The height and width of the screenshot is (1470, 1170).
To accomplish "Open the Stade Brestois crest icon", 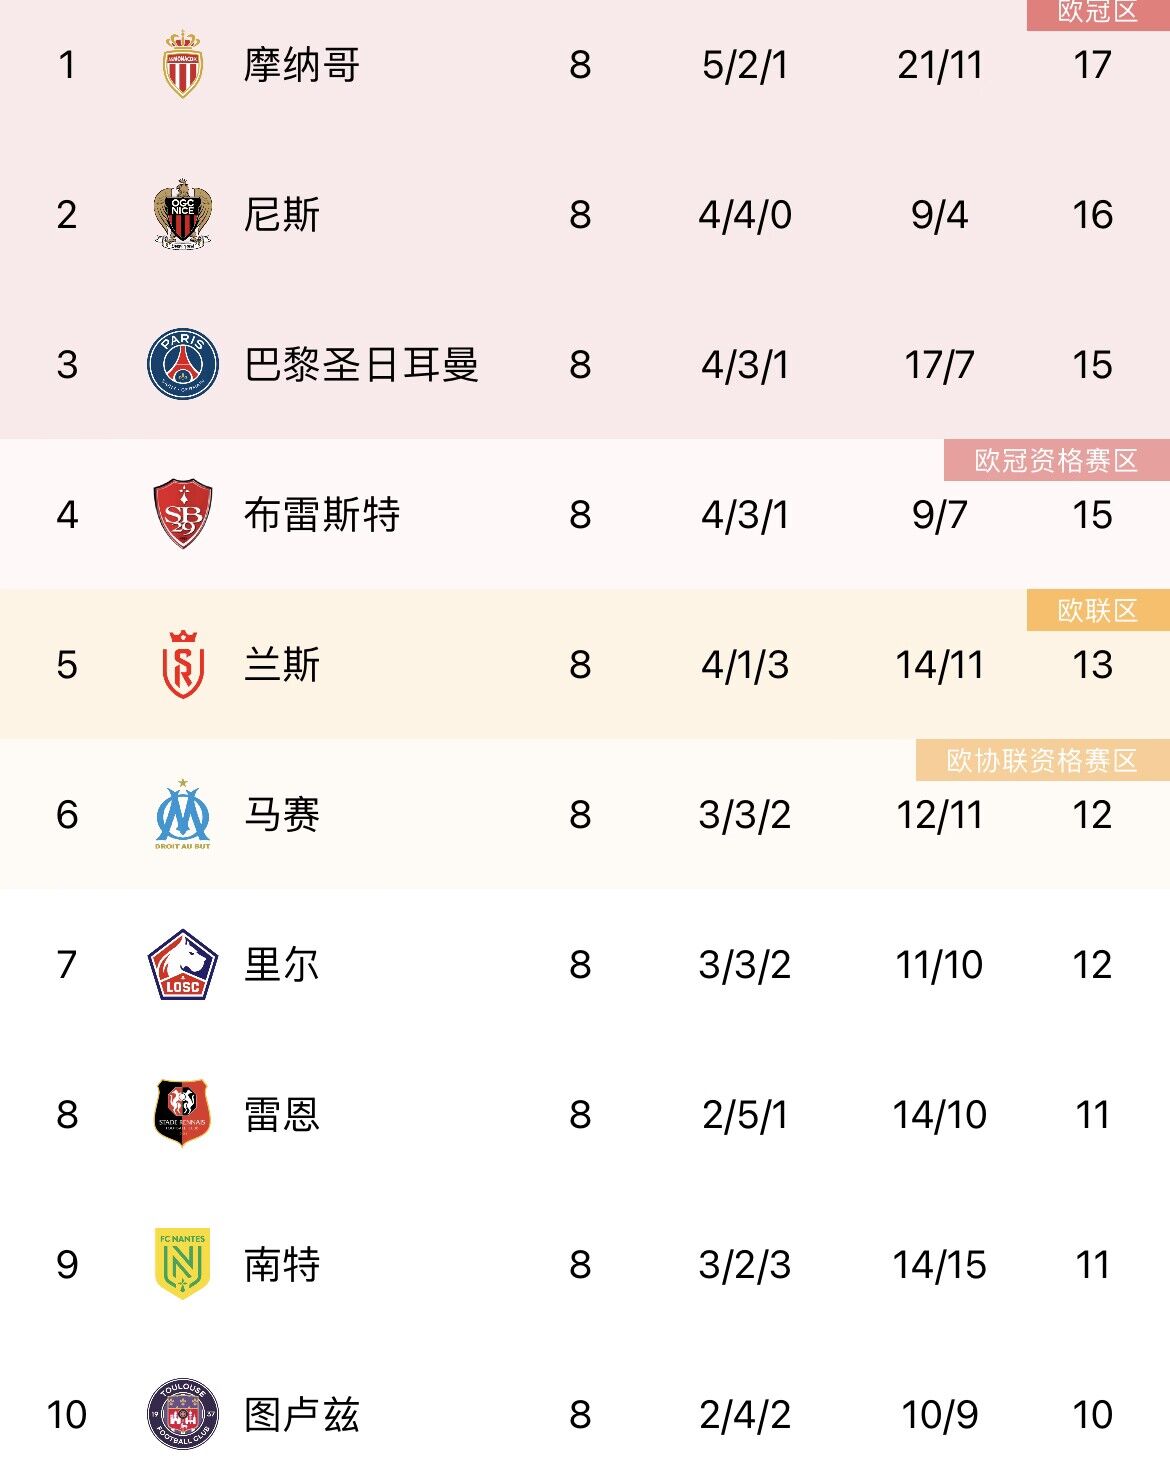I will pos(183,514).
